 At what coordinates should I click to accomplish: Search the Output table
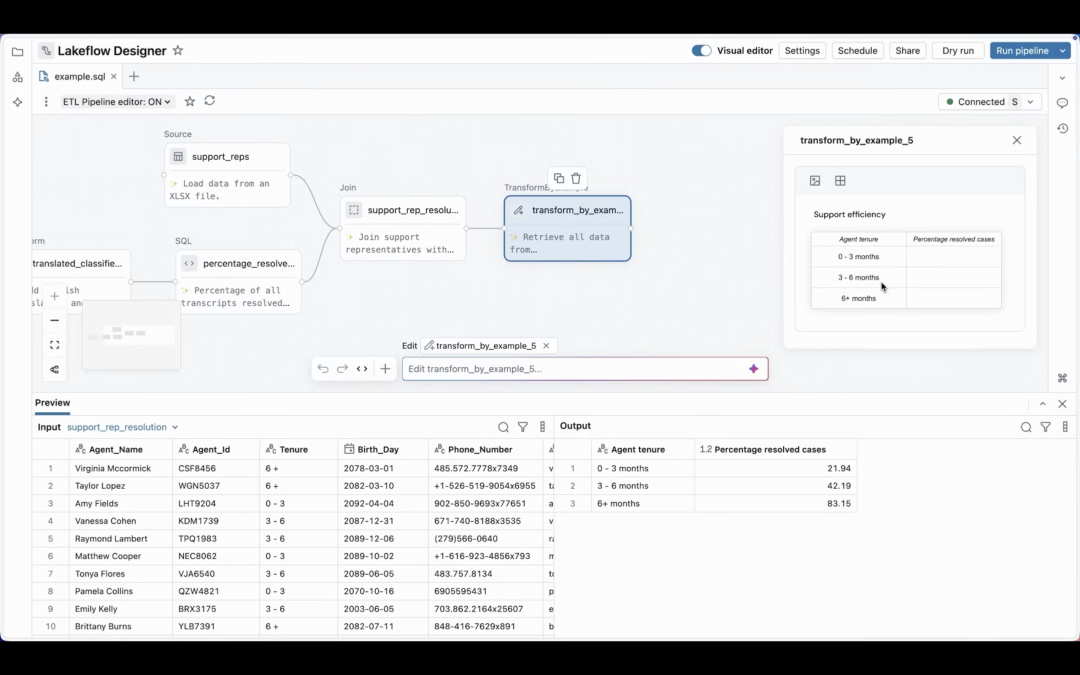[x=1026, y=427]
